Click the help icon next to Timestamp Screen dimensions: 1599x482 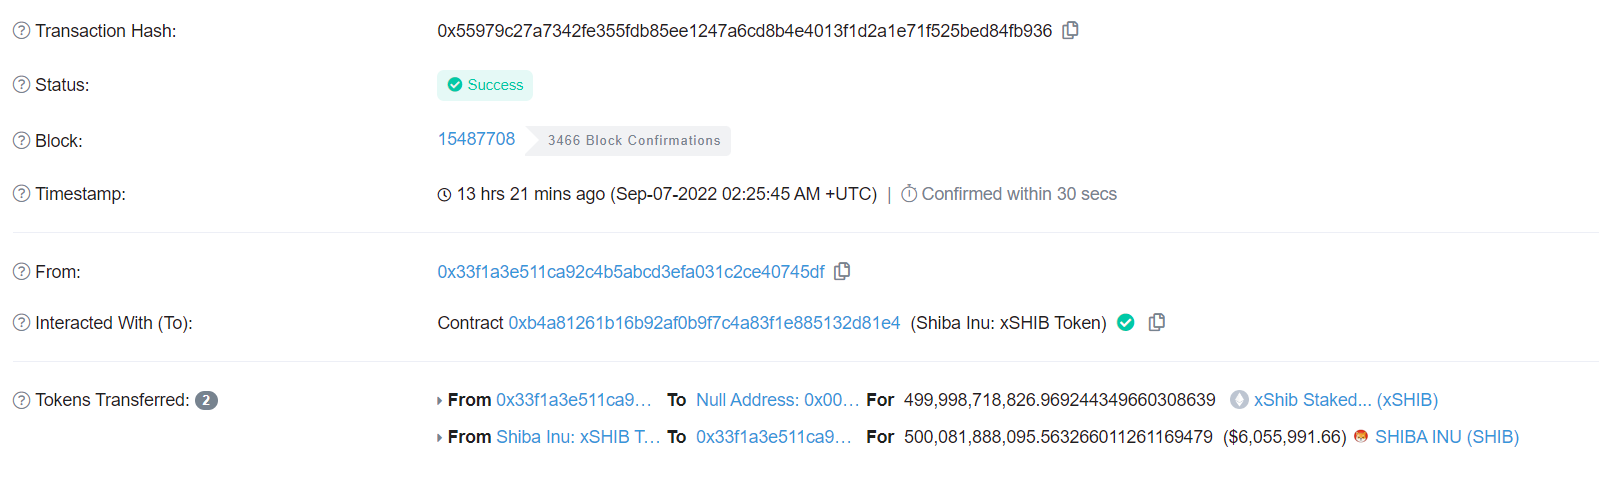tap(21, 194)
